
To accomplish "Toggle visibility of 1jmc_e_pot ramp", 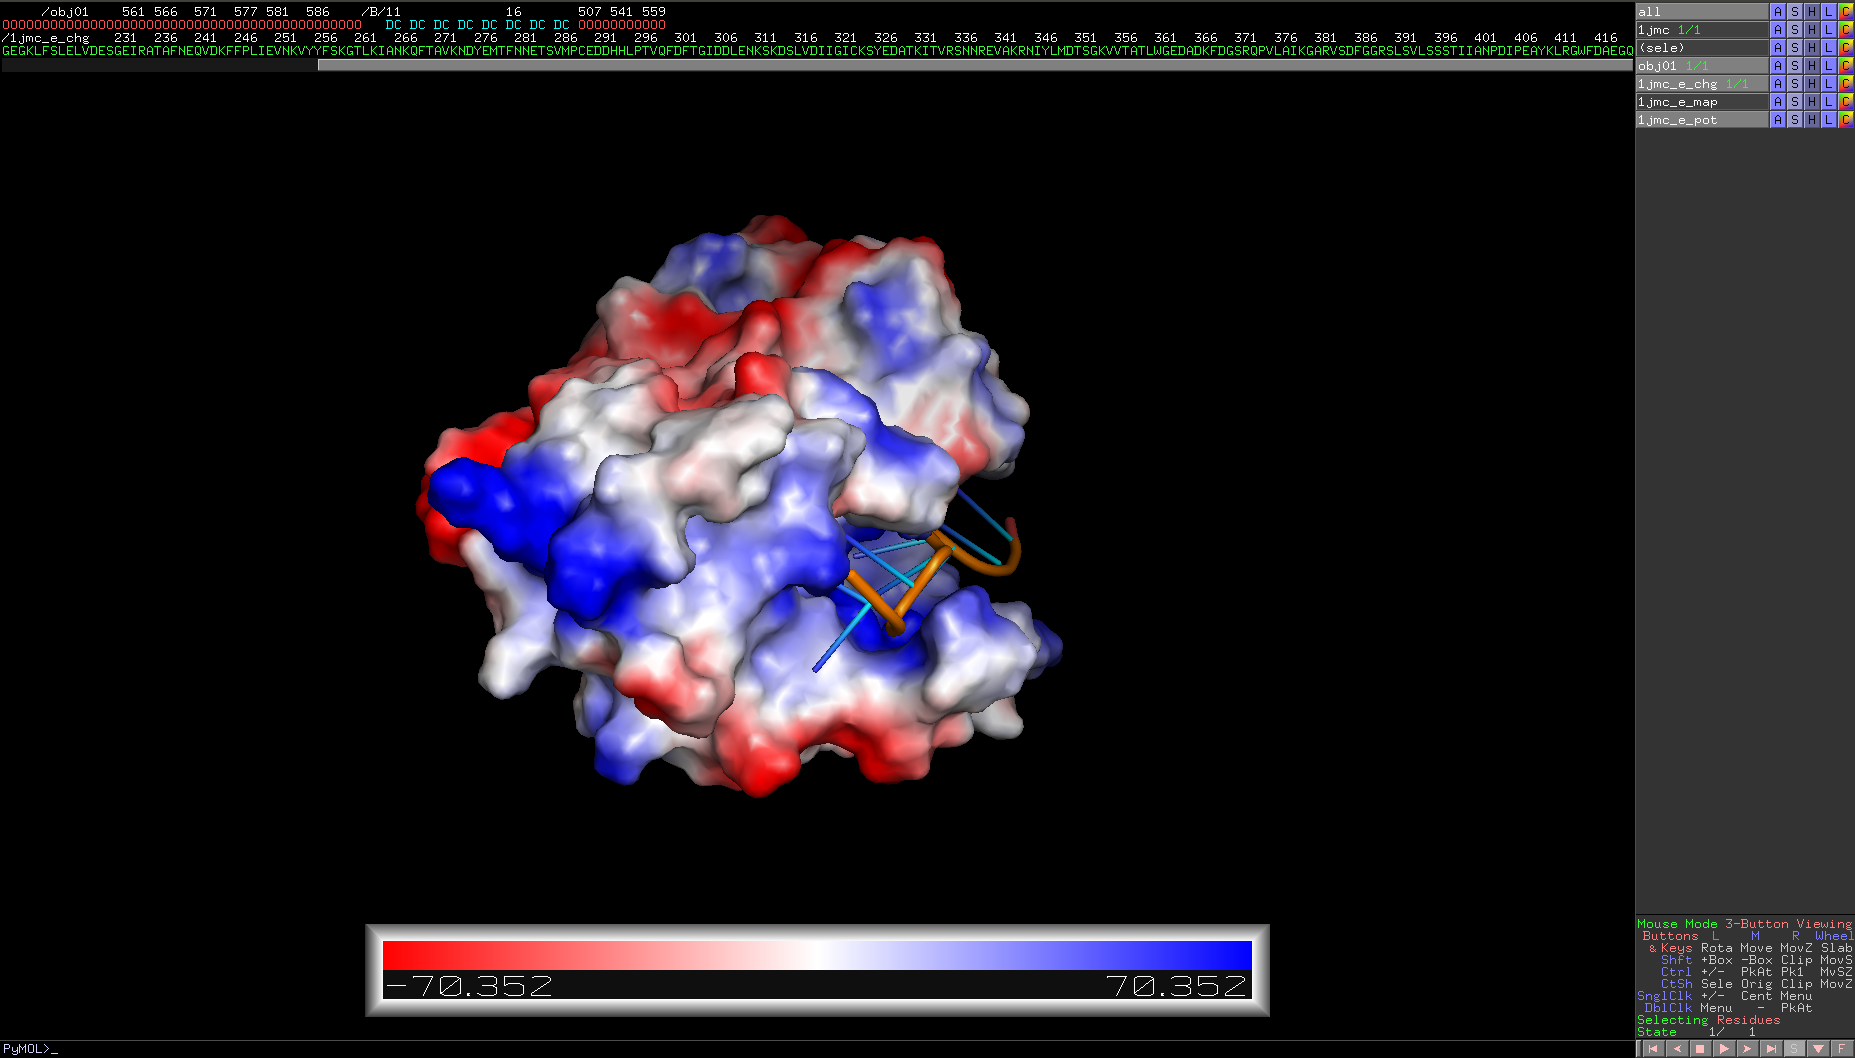I will click(1702, 120).
